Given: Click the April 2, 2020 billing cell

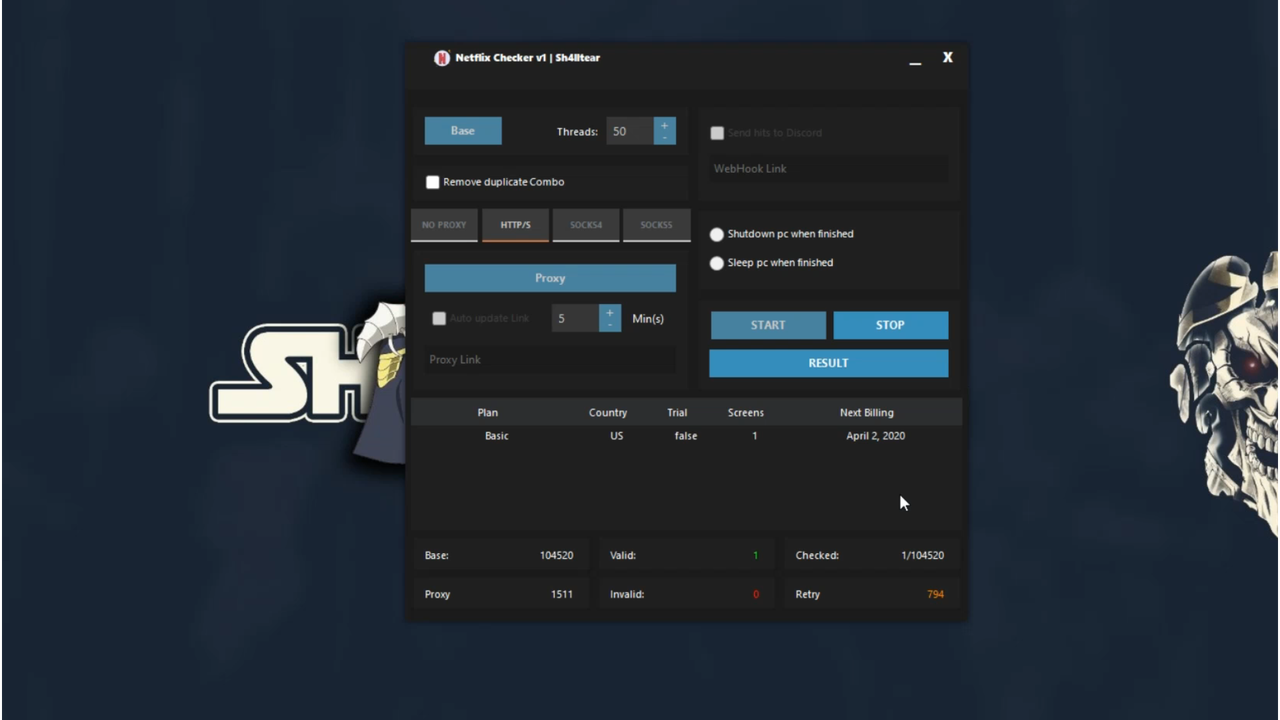Looking at the screenshot, I should [x=876, y=436].
